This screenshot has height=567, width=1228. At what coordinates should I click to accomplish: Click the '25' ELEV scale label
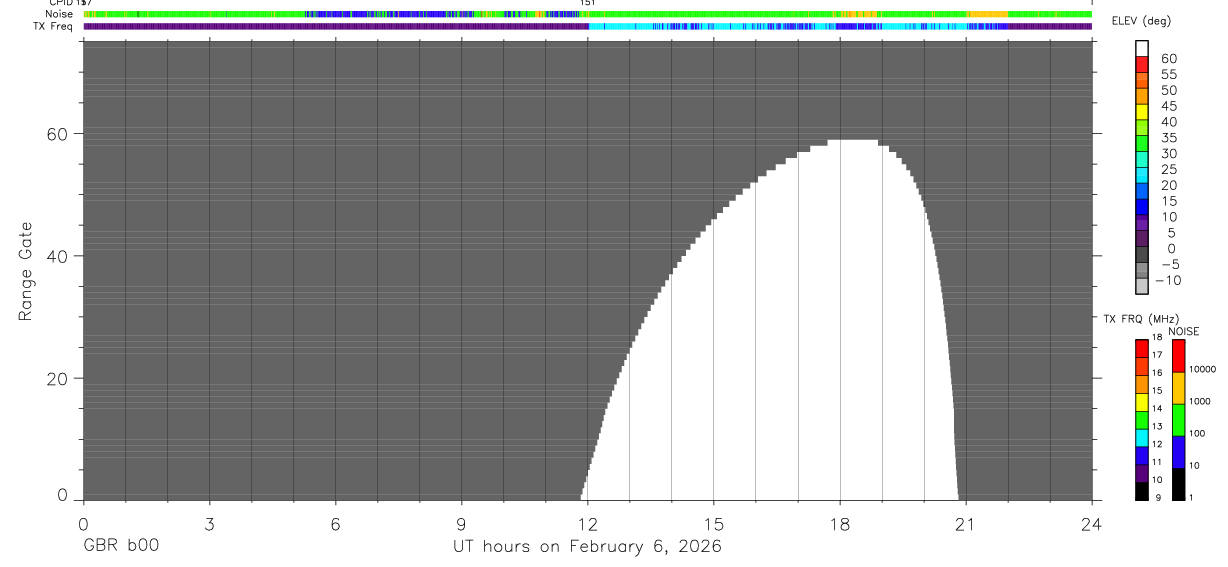coord(1169,169)
